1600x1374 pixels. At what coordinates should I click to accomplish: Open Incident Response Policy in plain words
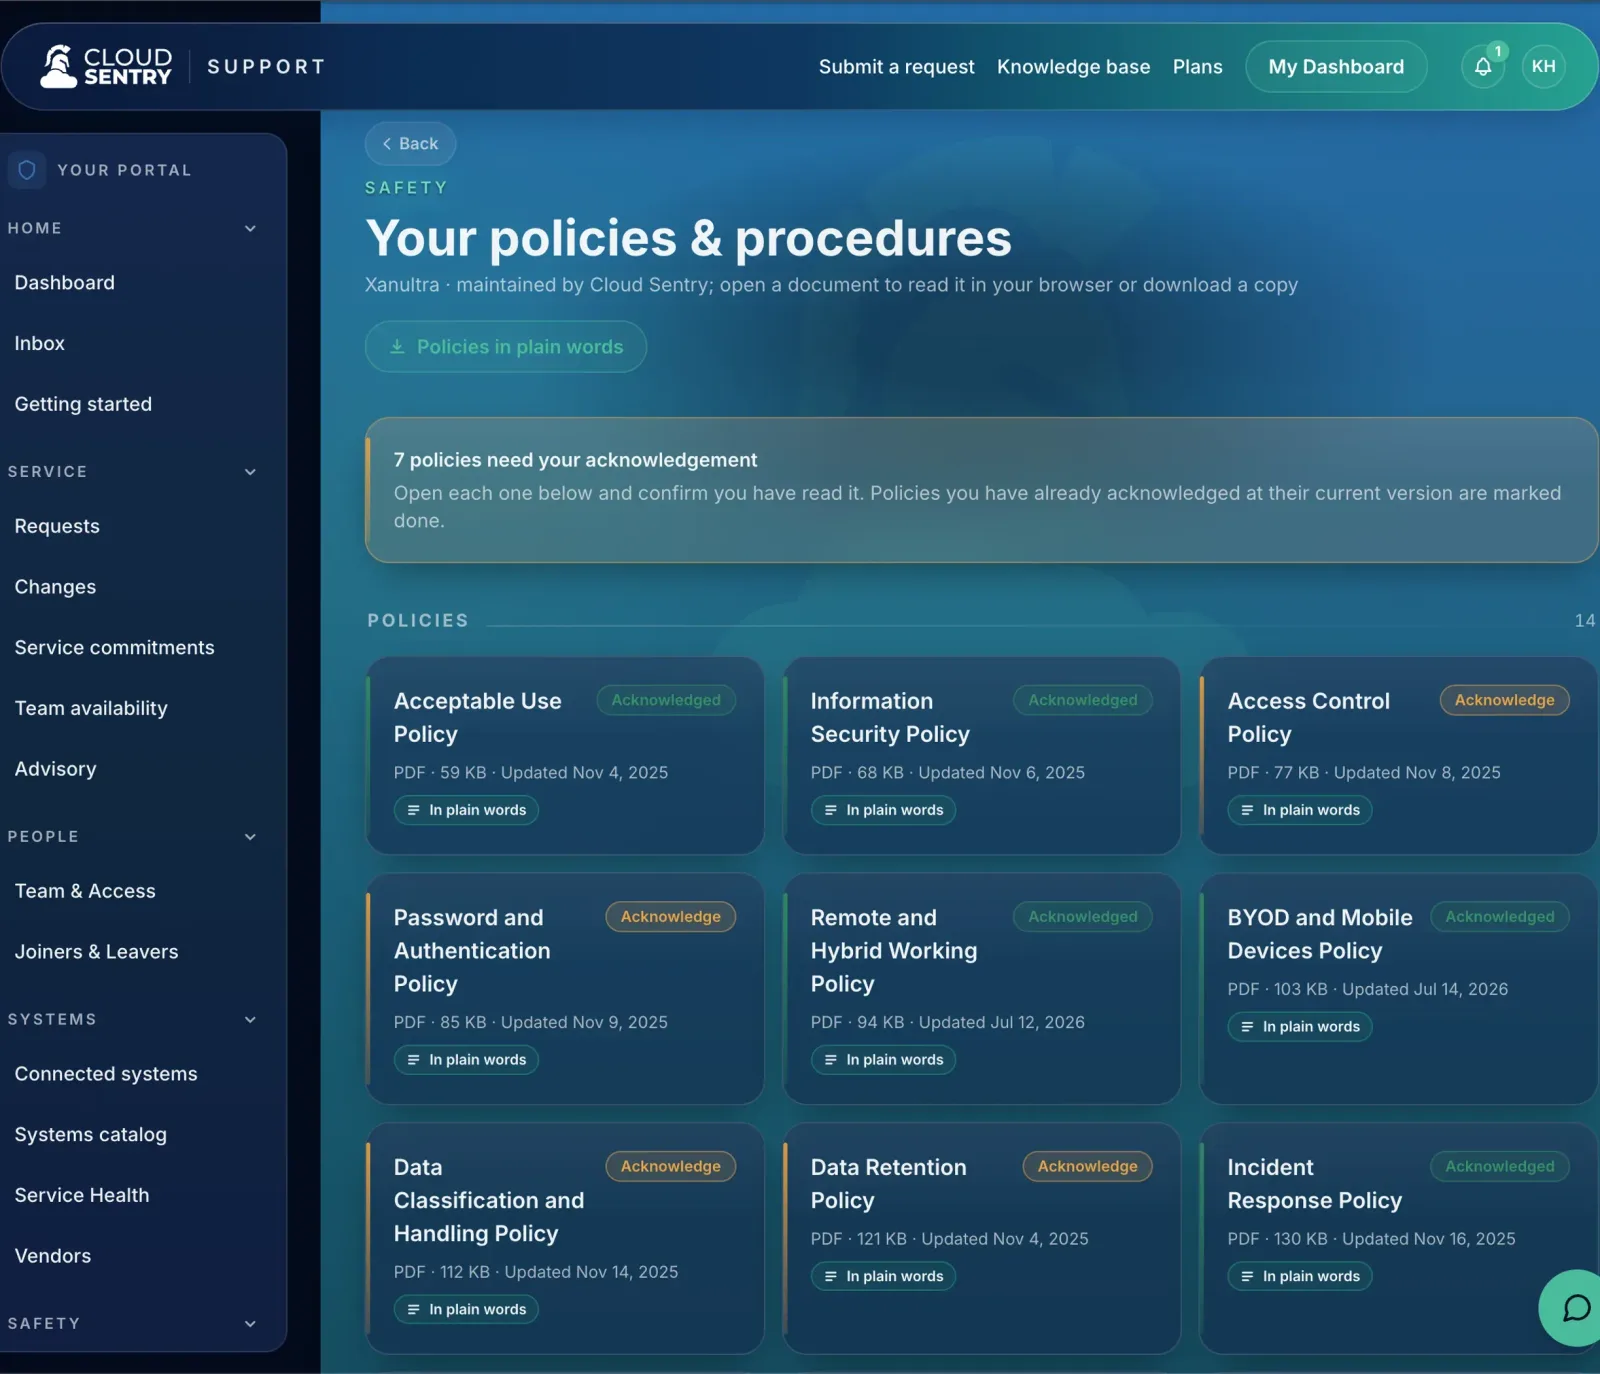1300,1277
